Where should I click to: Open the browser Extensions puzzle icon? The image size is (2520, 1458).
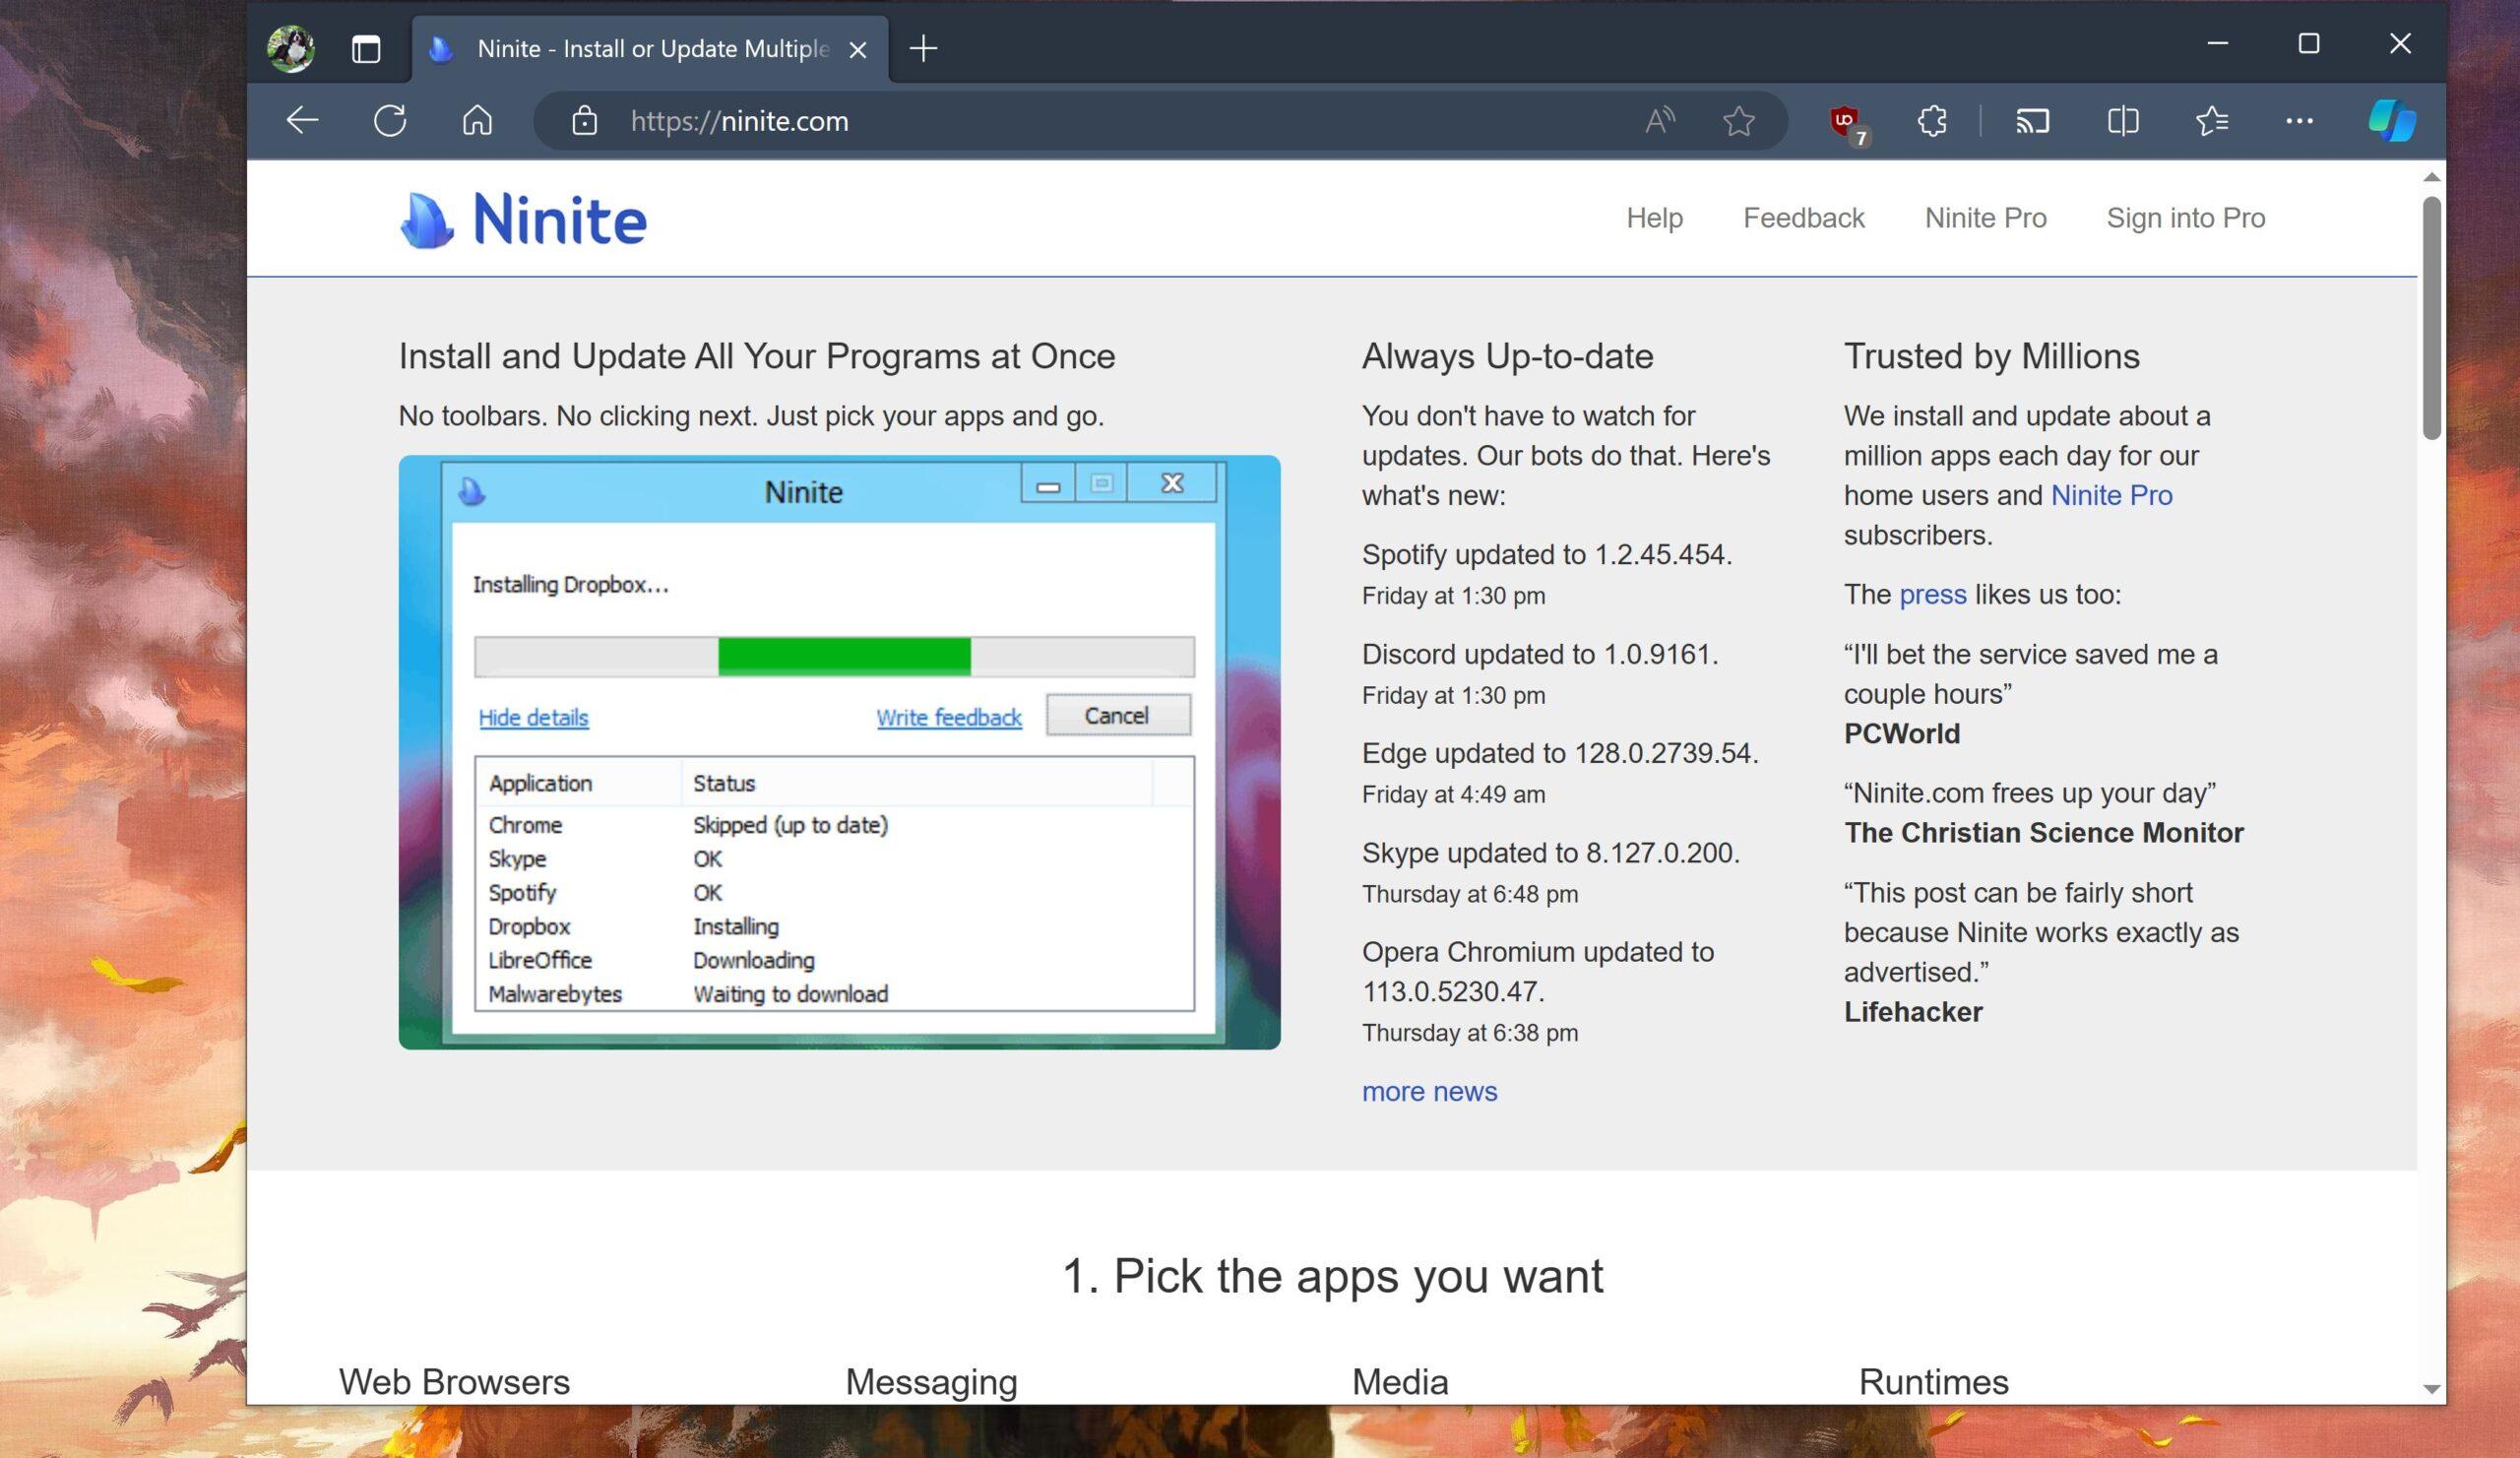click(x=1931, y=121)
